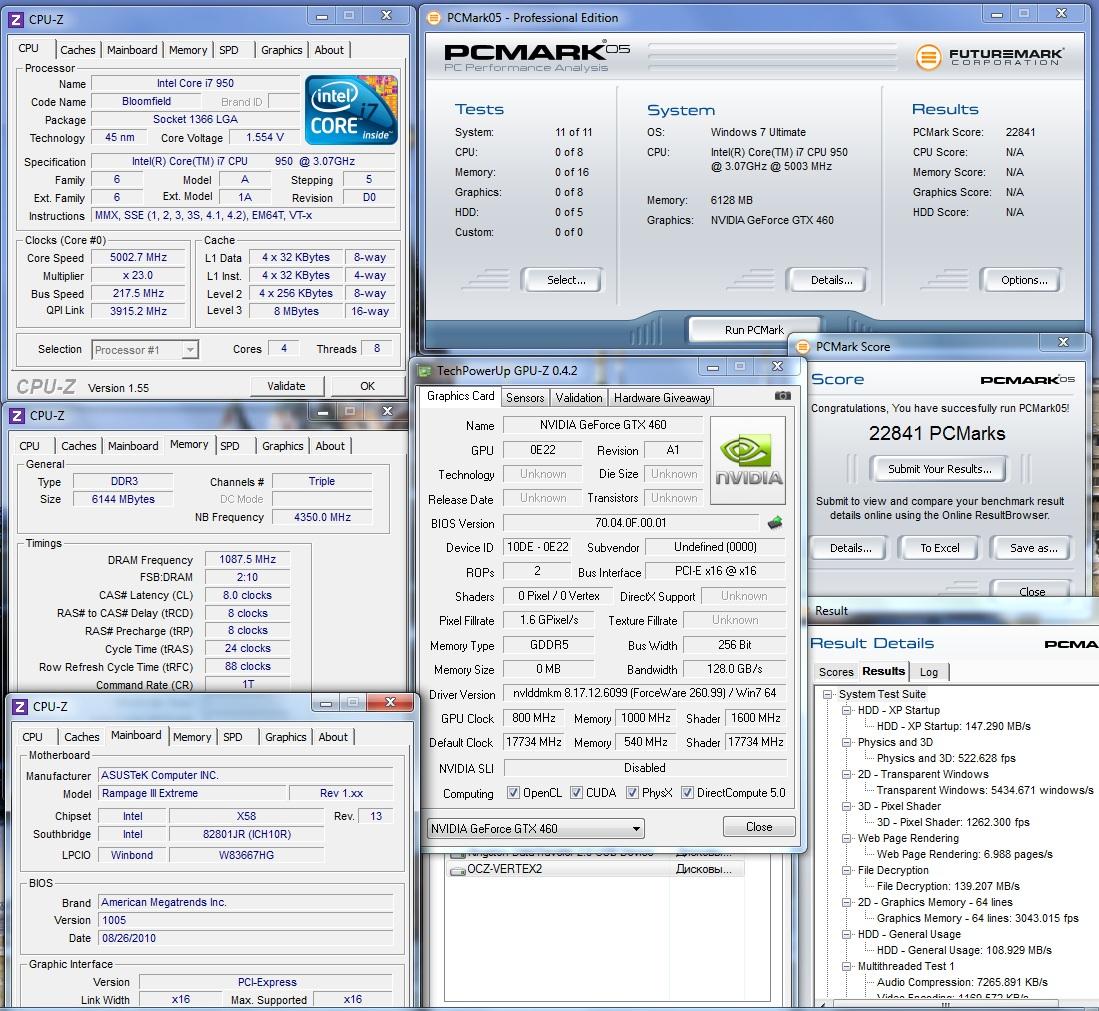Collapse the 3D - Pixel Shader node
The height and width of the screenshot is (1011, 1099).
pyautogui.click(x=847, y=806)
